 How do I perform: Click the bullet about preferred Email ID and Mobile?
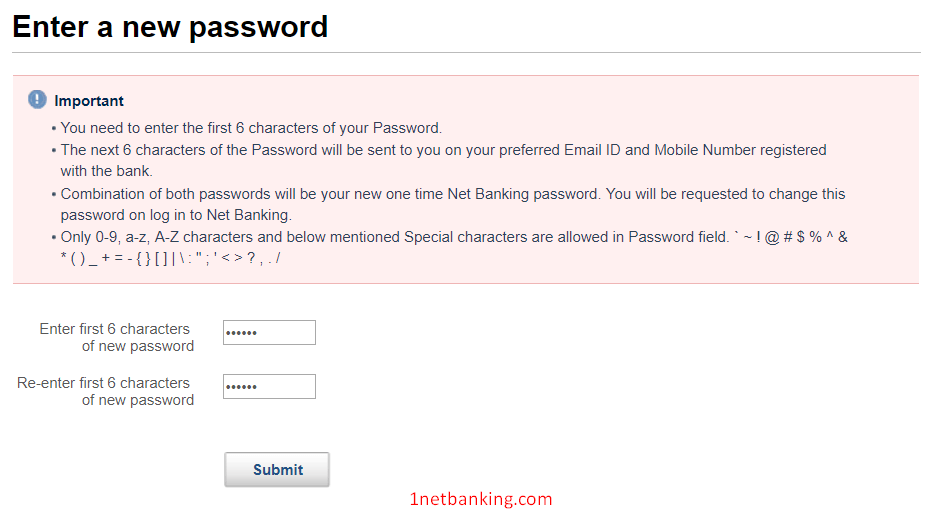coord(439,160)
